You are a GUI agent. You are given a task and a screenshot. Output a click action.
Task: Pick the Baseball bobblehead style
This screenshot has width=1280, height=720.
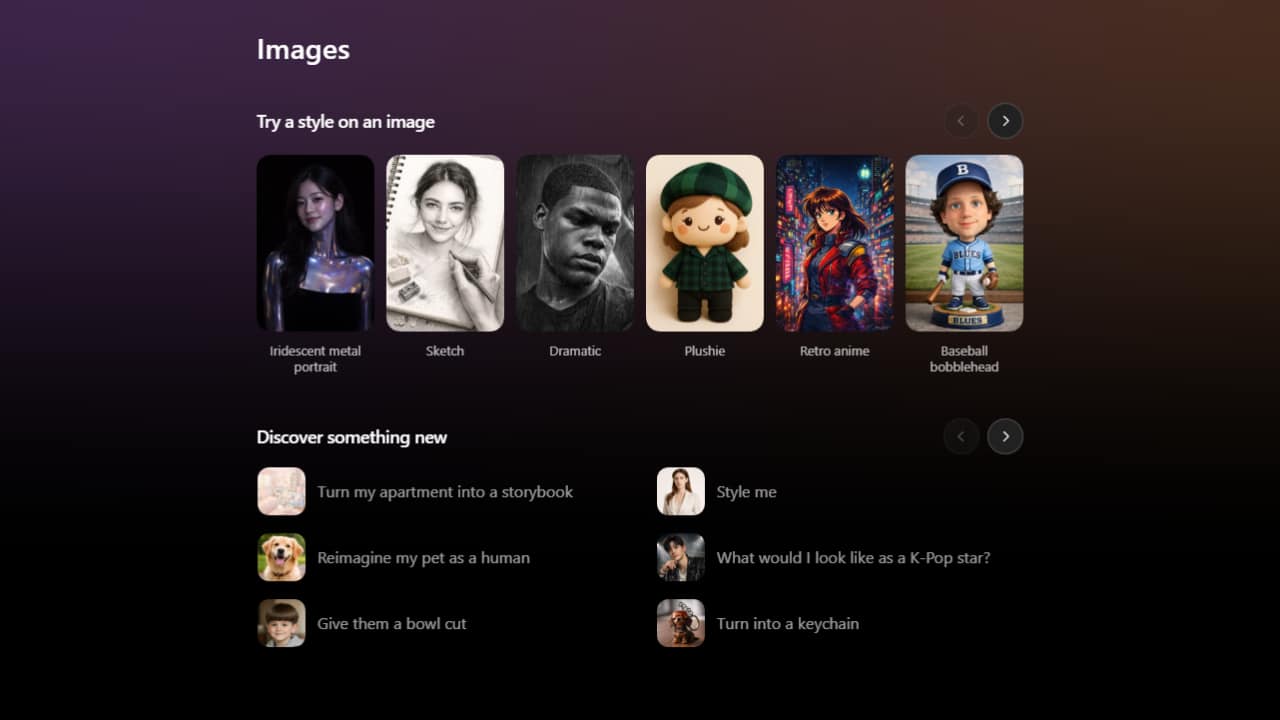click(x=964, y=242)
